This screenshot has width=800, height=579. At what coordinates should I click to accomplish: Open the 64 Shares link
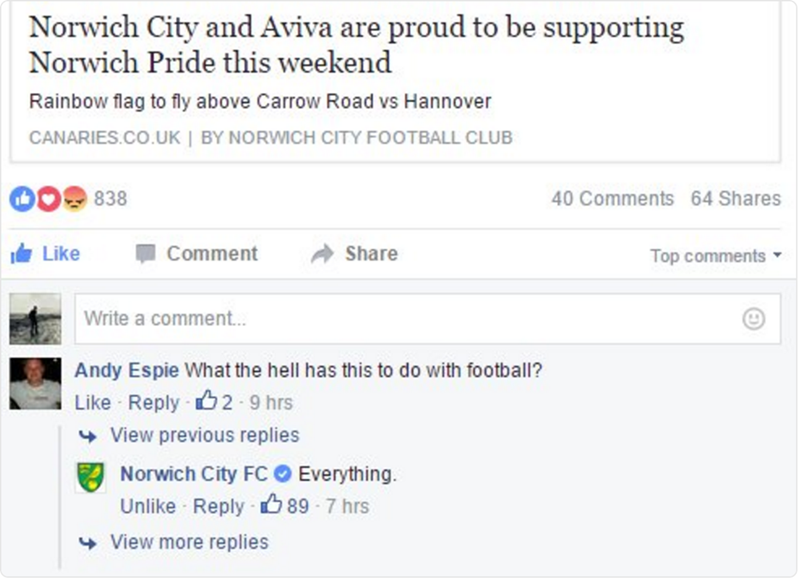click(735, 199)
